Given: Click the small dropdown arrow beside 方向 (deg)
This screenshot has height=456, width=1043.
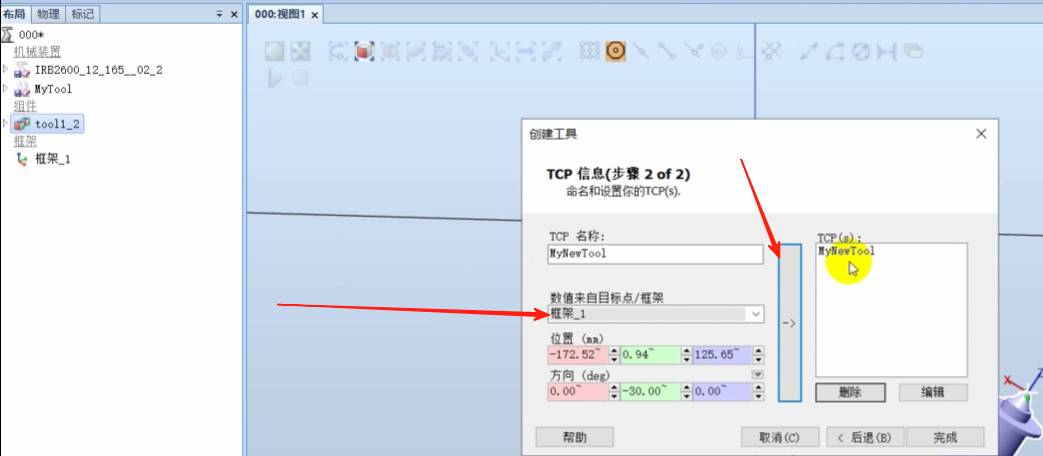Looking at the screenshot, I should click(758, 374).
